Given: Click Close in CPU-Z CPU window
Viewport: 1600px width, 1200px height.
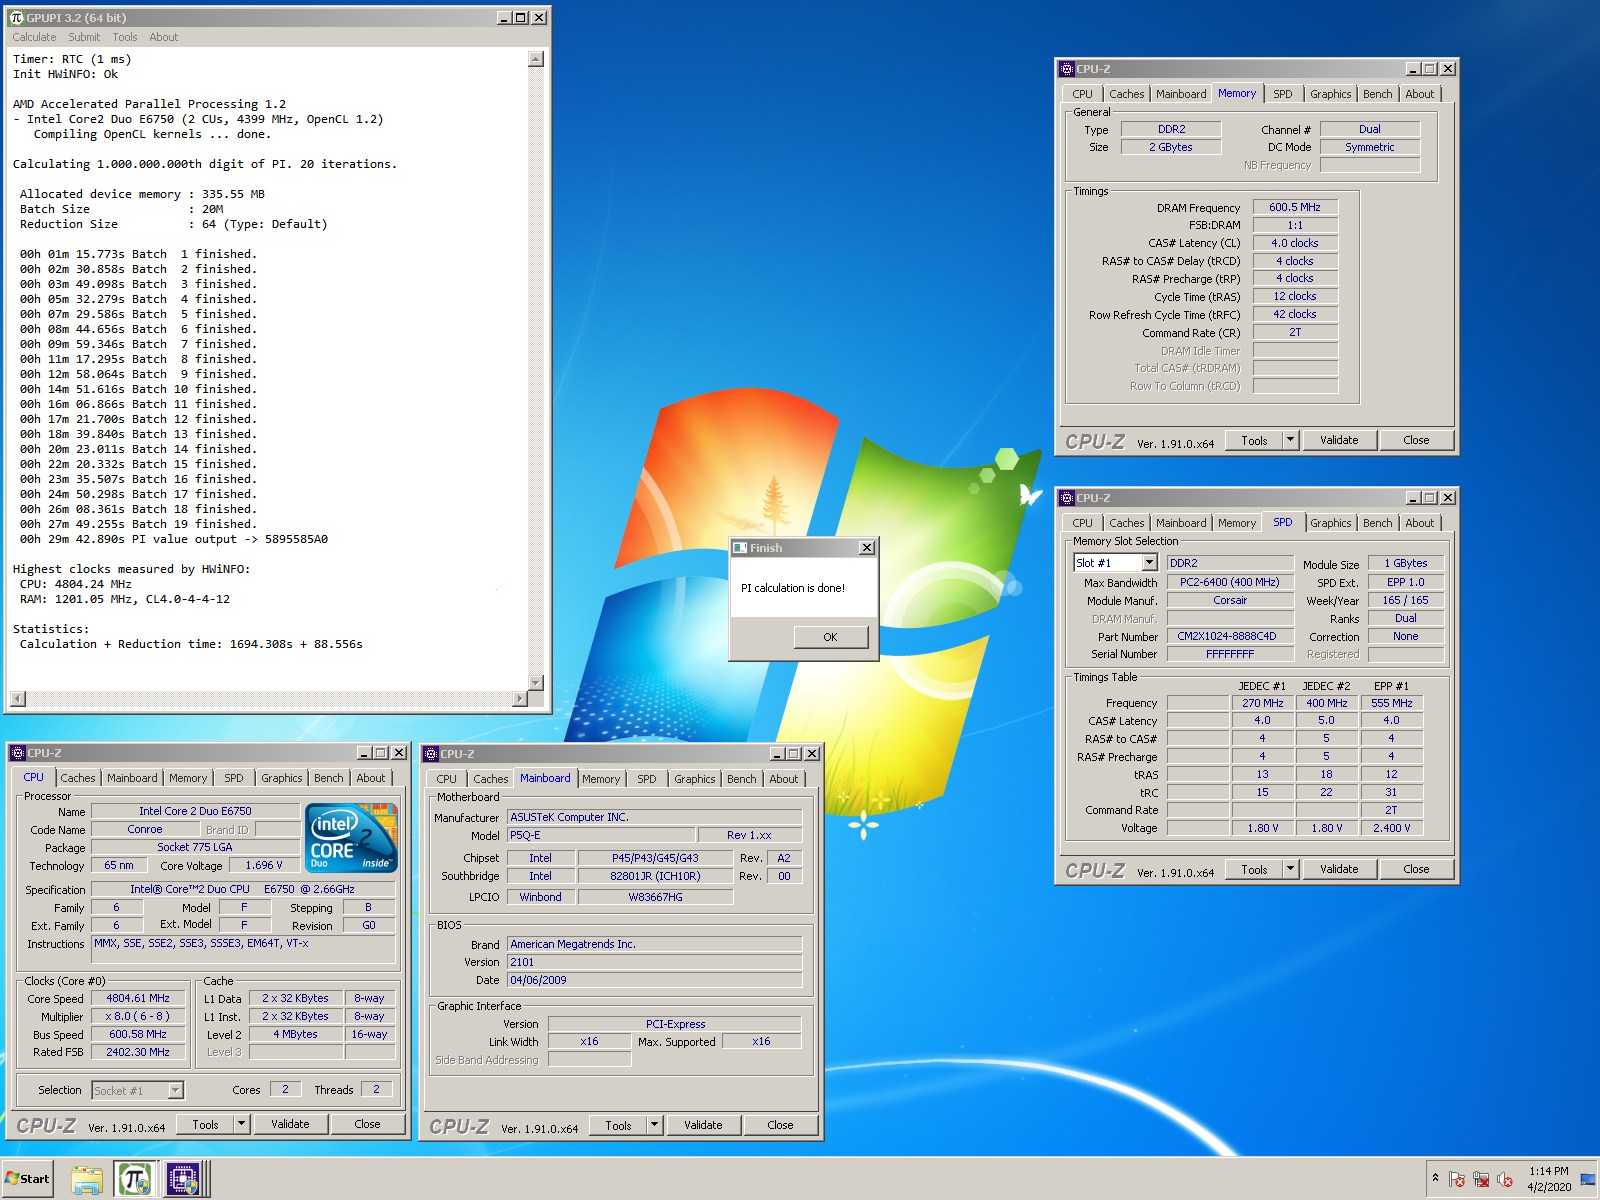Looking at the screenshot, I should coord(367,1124).
